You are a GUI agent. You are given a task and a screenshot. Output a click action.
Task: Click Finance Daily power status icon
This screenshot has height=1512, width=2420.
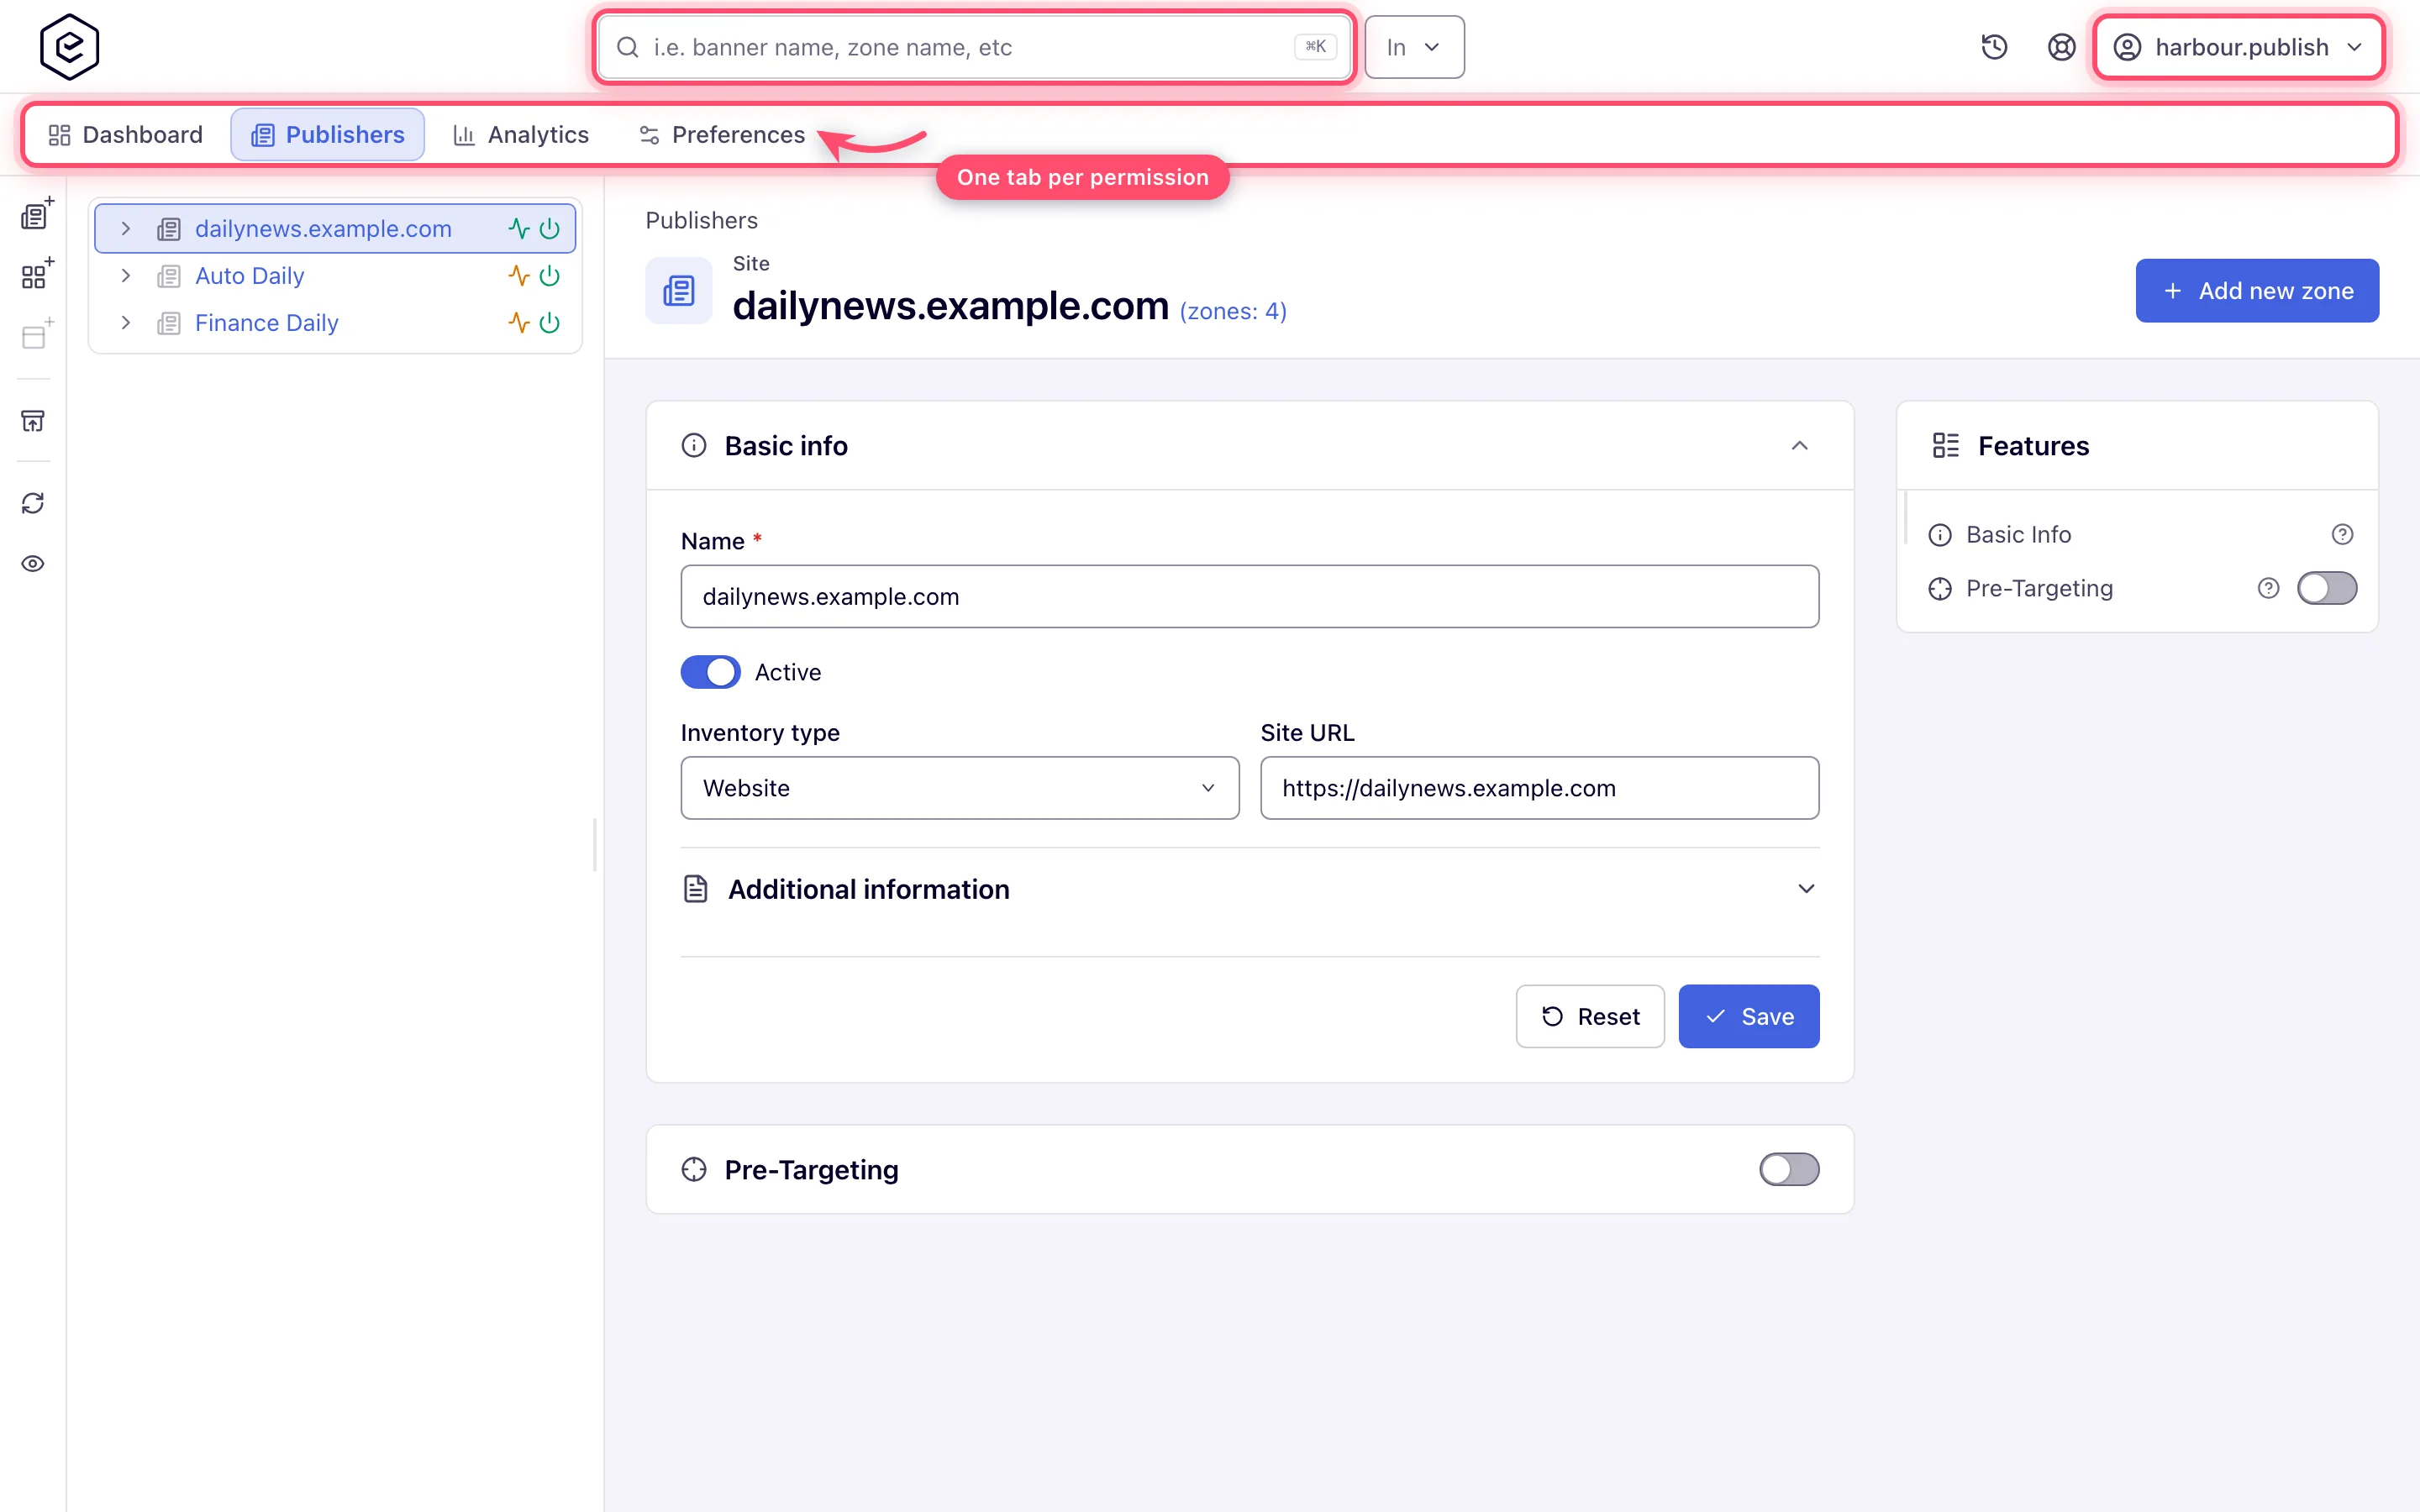click(549, 323)
